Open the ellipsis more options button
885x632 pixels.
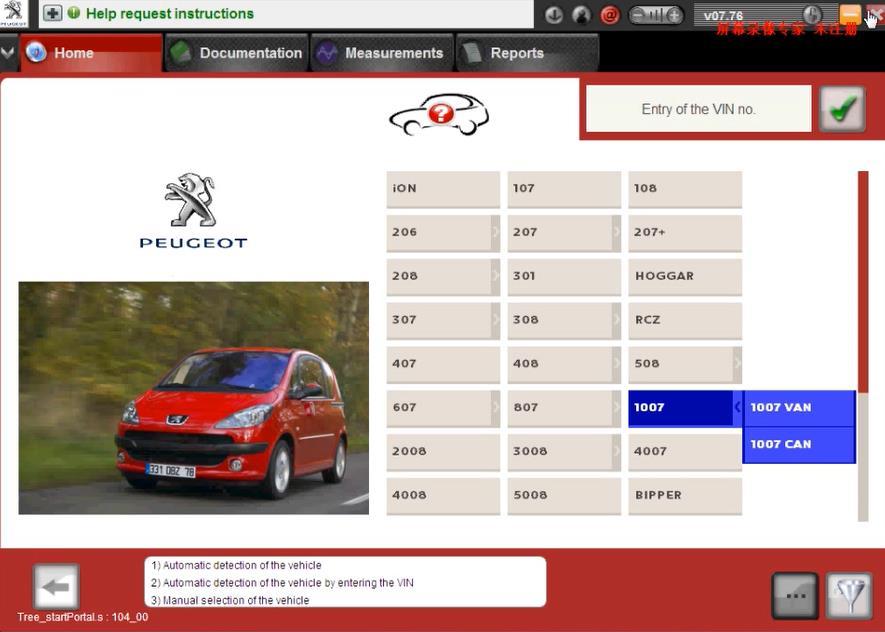[795, 595]
